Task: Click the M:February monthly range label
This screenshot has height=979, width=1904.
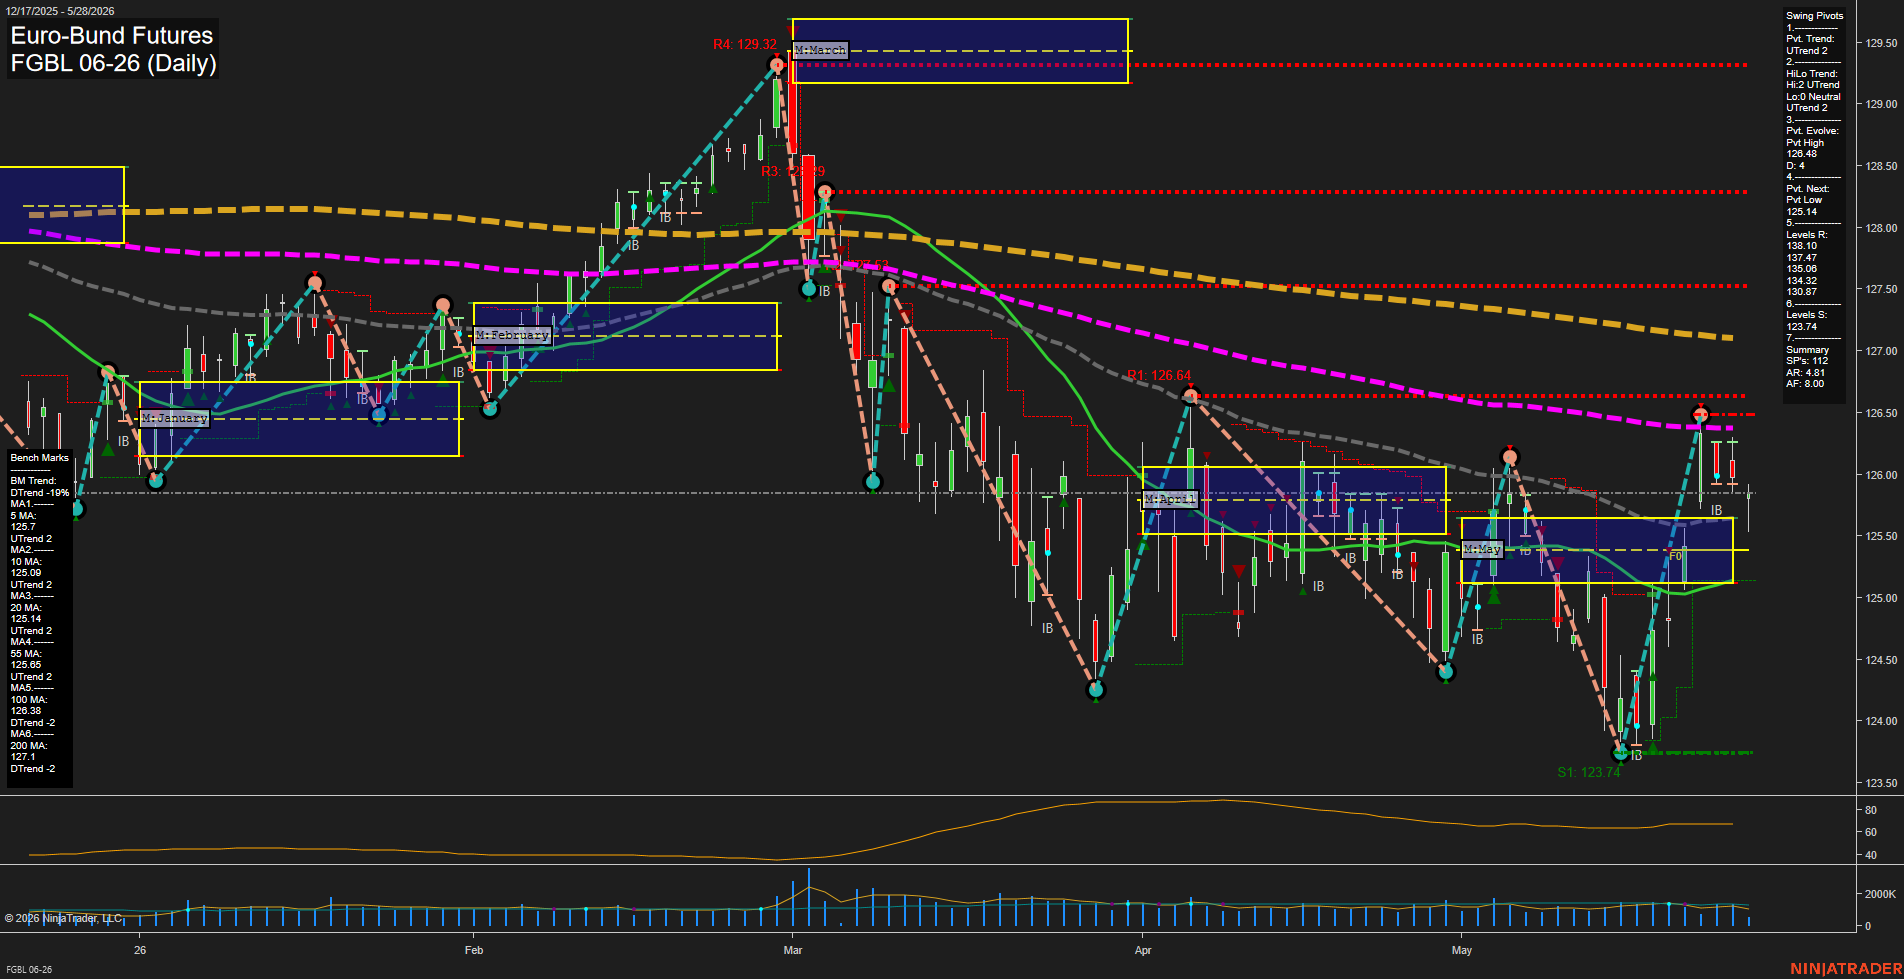Action: pyautogui.click(x=513, y=335)
